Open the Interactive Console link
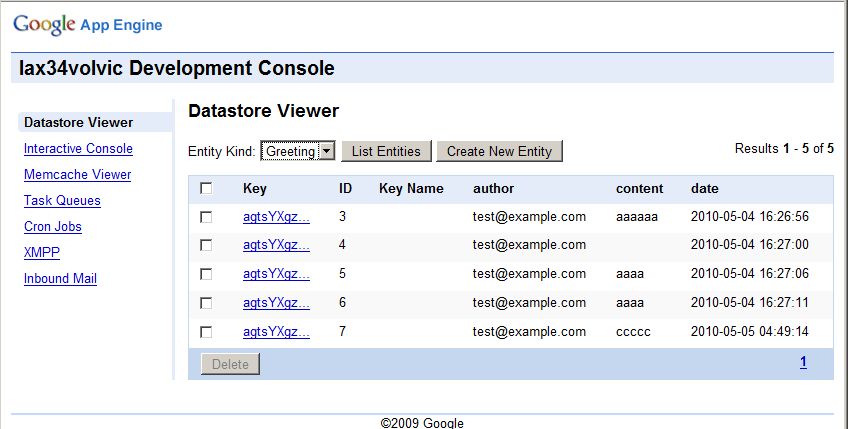 [x=78, y=148]
